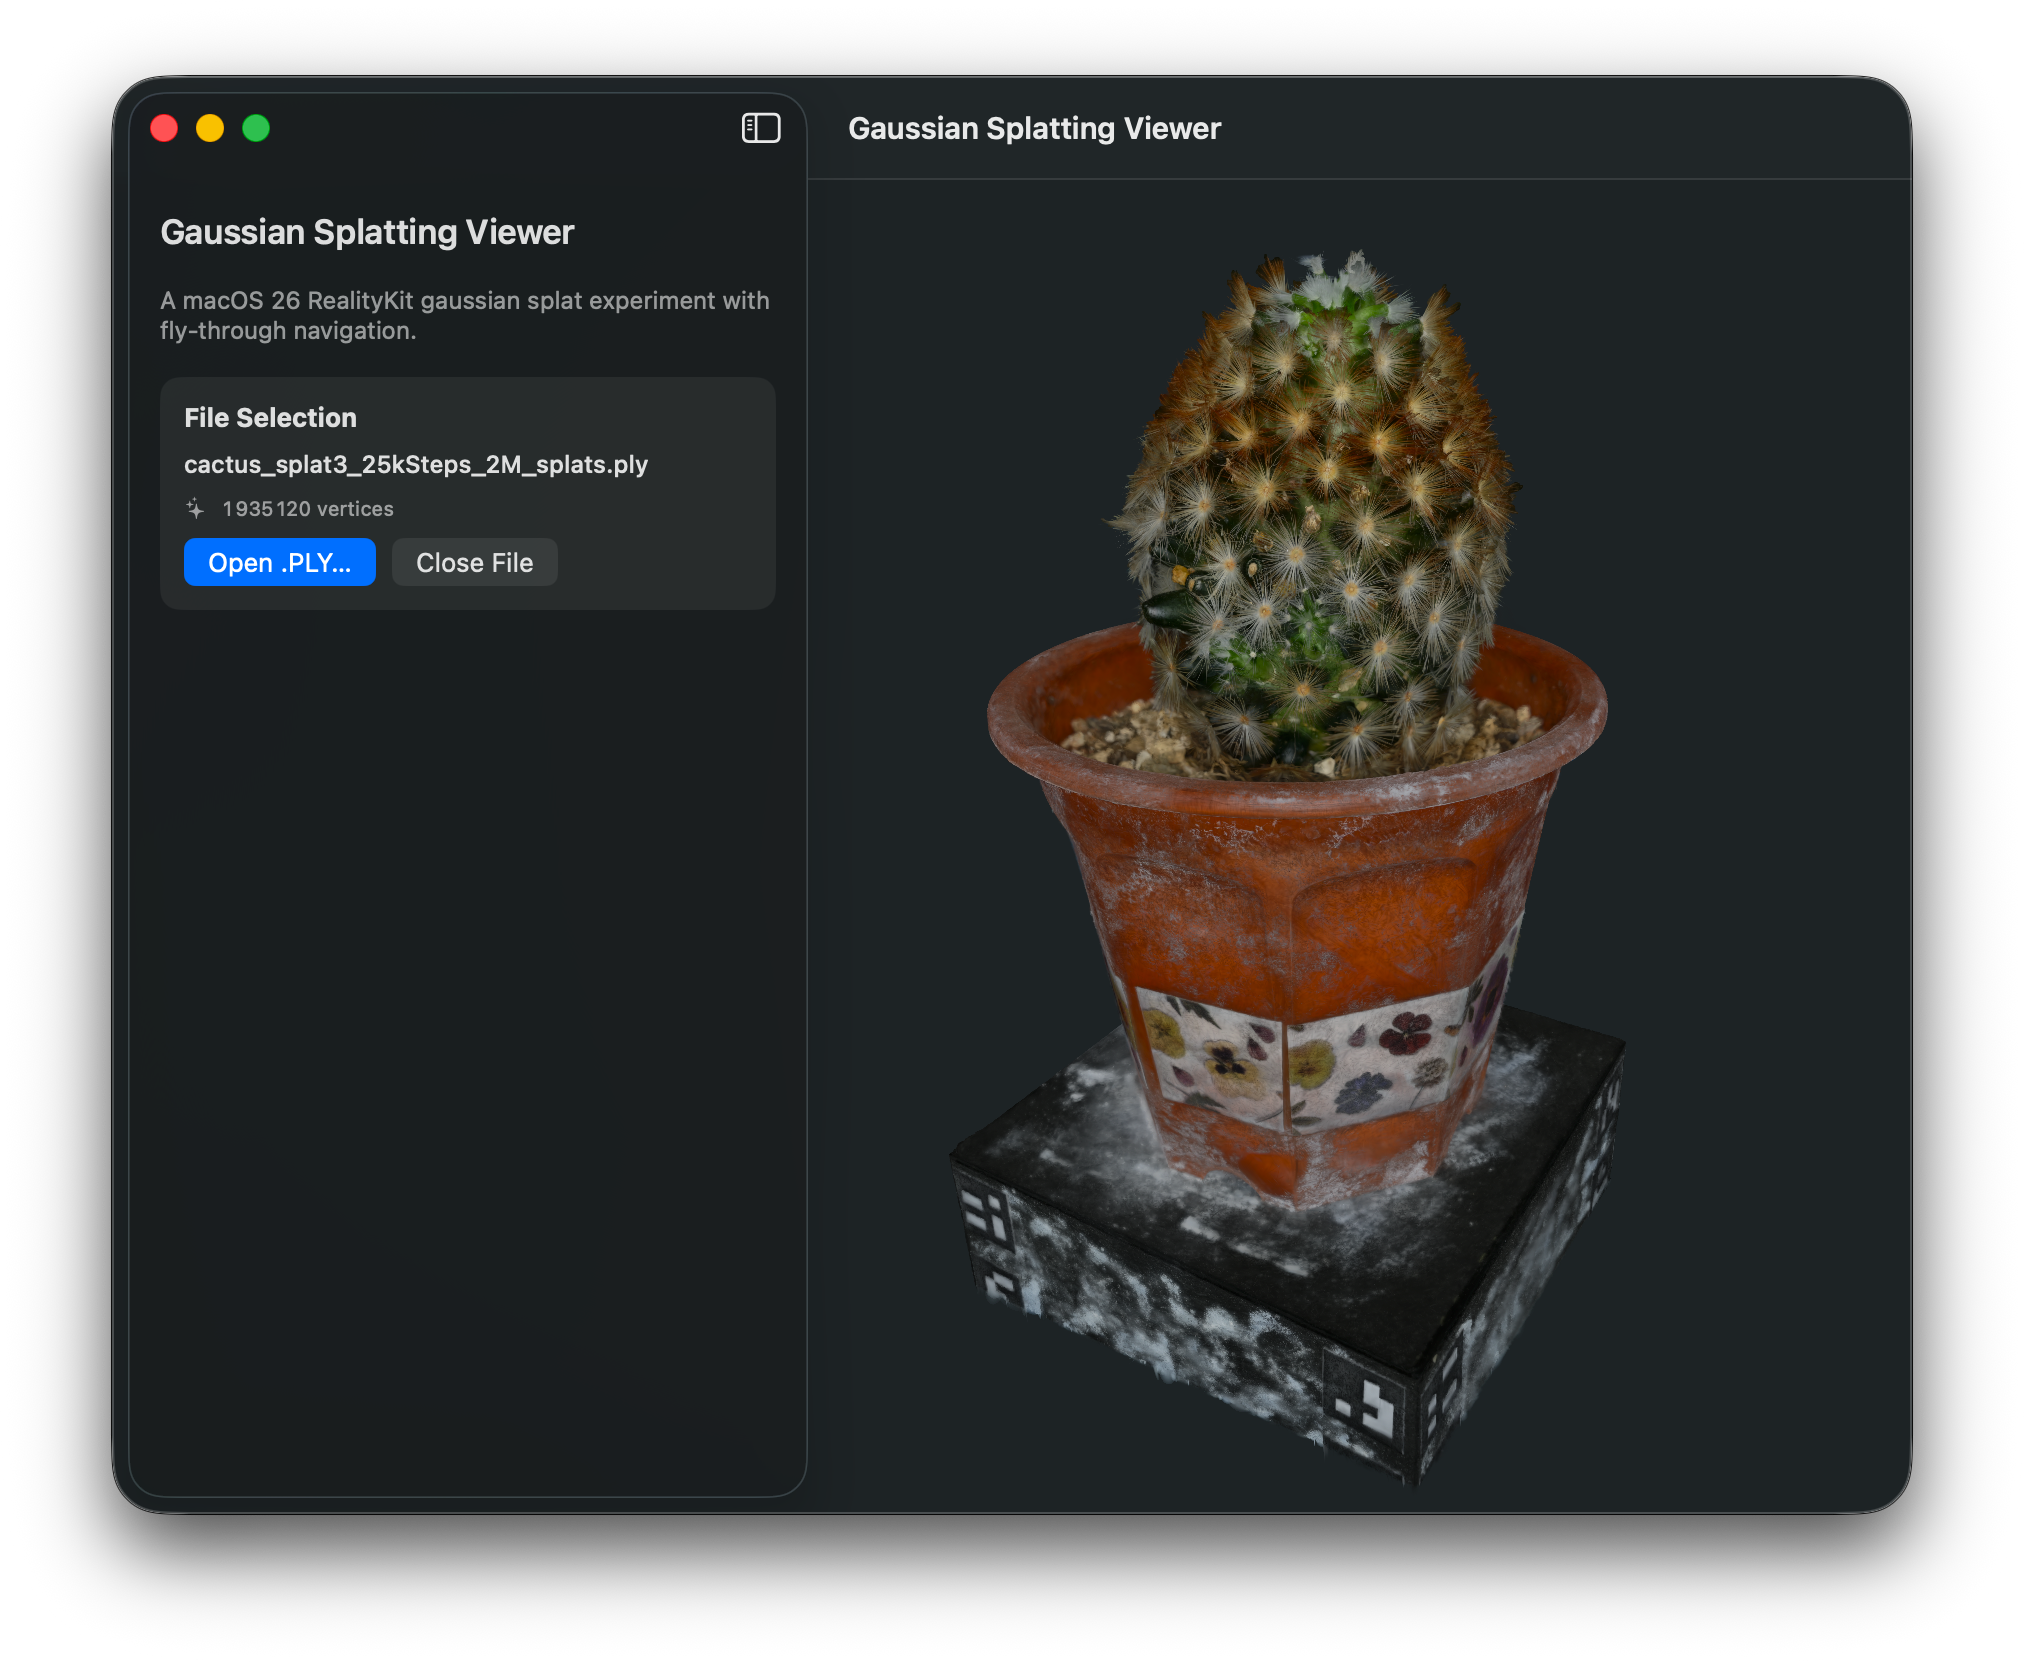Click the Gaussian Splatting Viewer title bar text

[x=1035, y=128]
